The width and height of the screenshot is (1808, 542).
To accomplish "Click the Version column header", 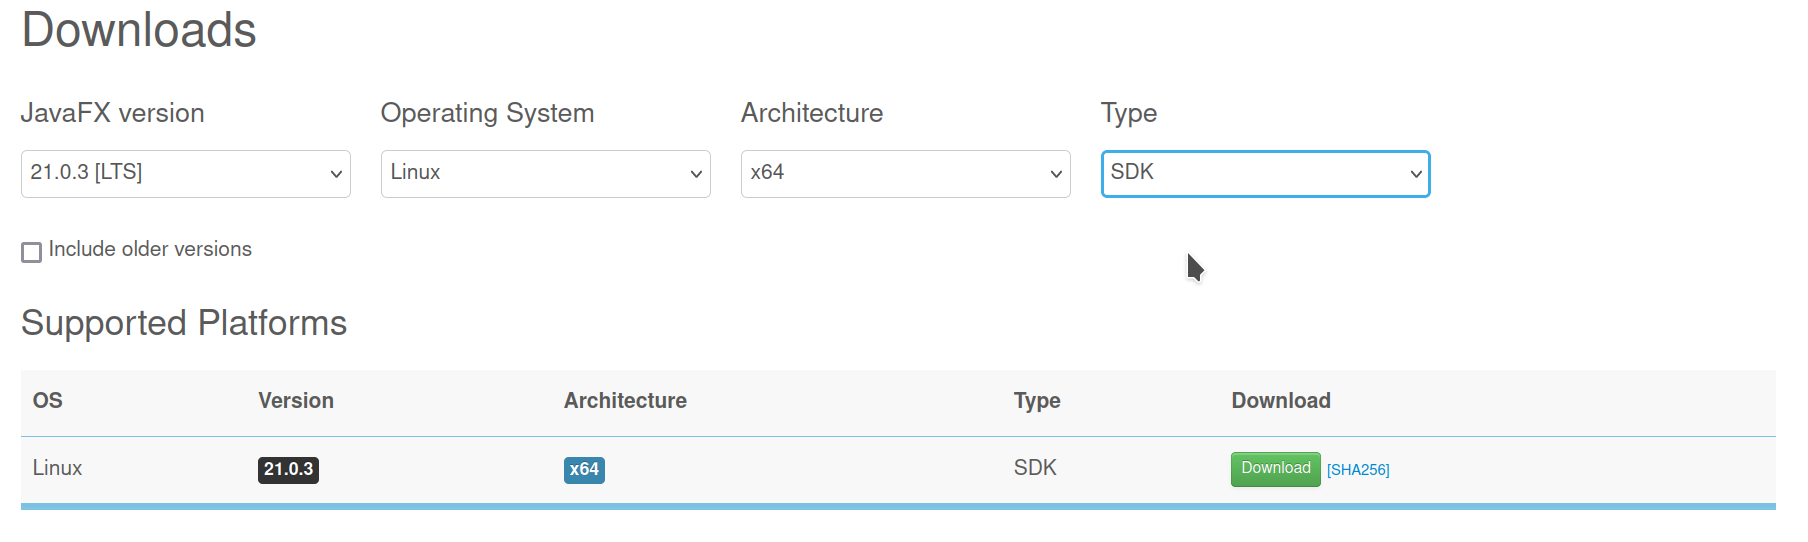I will coord(296,401).
